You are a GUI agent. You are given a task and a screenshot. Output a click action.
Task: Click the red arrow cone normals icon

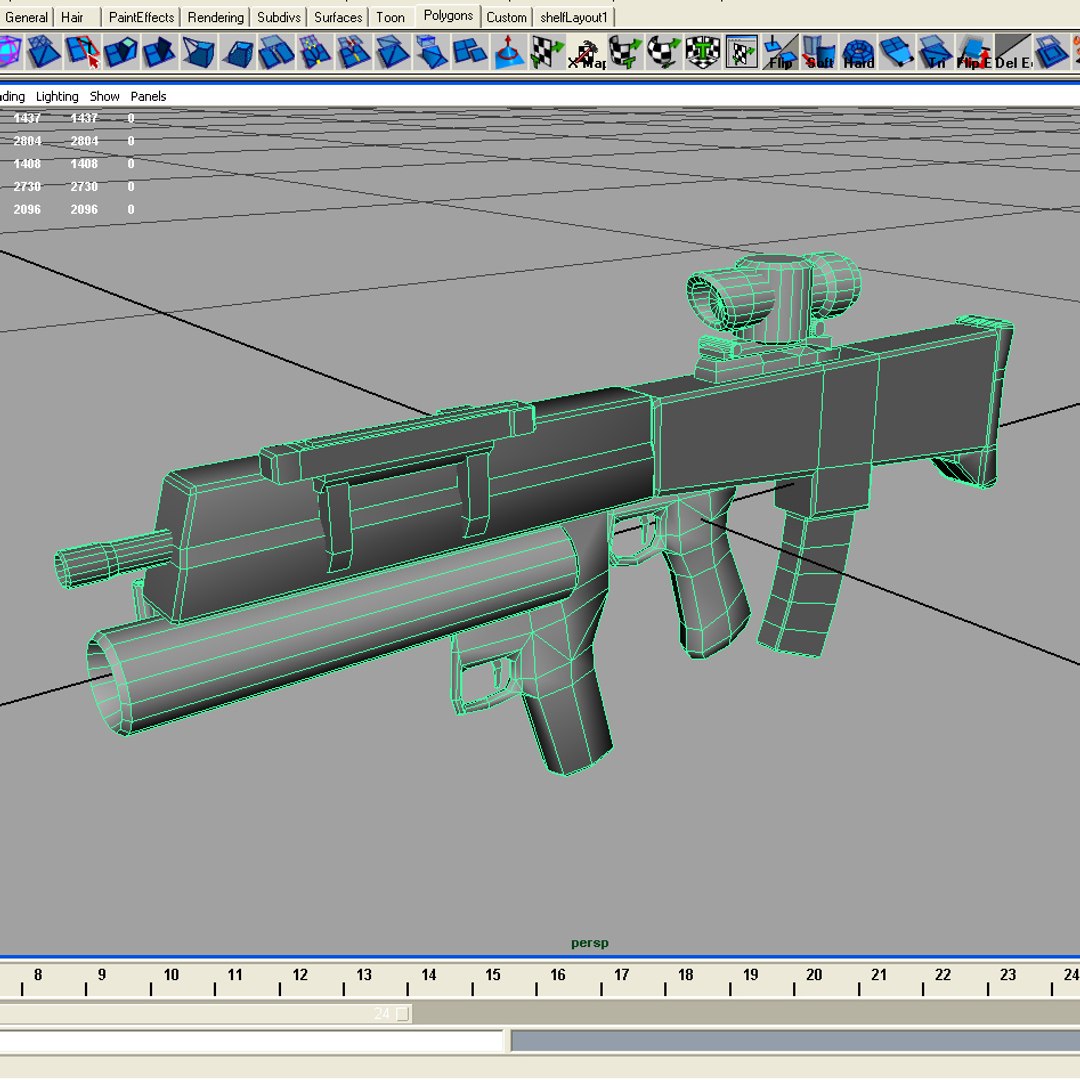(508, 52)
